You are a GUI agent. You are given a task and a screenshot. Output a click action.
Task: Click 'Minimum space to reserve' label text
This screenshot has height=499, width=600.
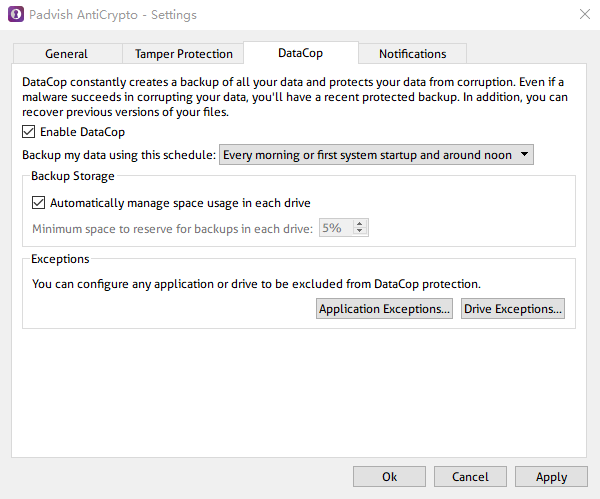[x=173, y=228]
